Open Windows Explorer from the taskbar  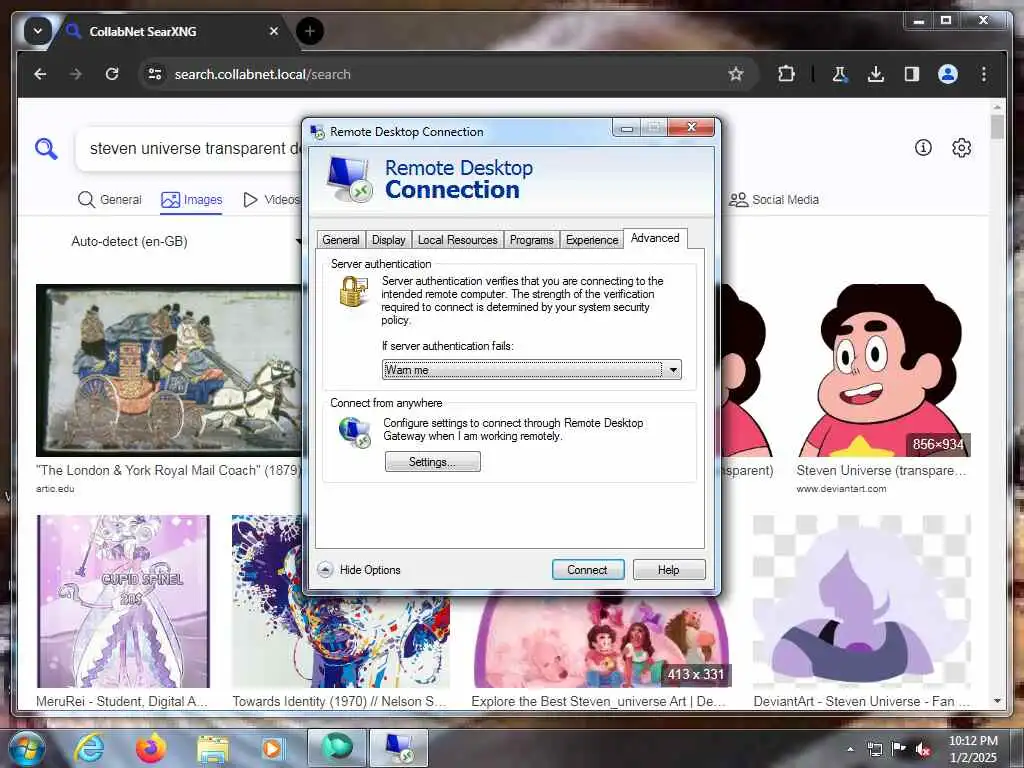[213, 748]
